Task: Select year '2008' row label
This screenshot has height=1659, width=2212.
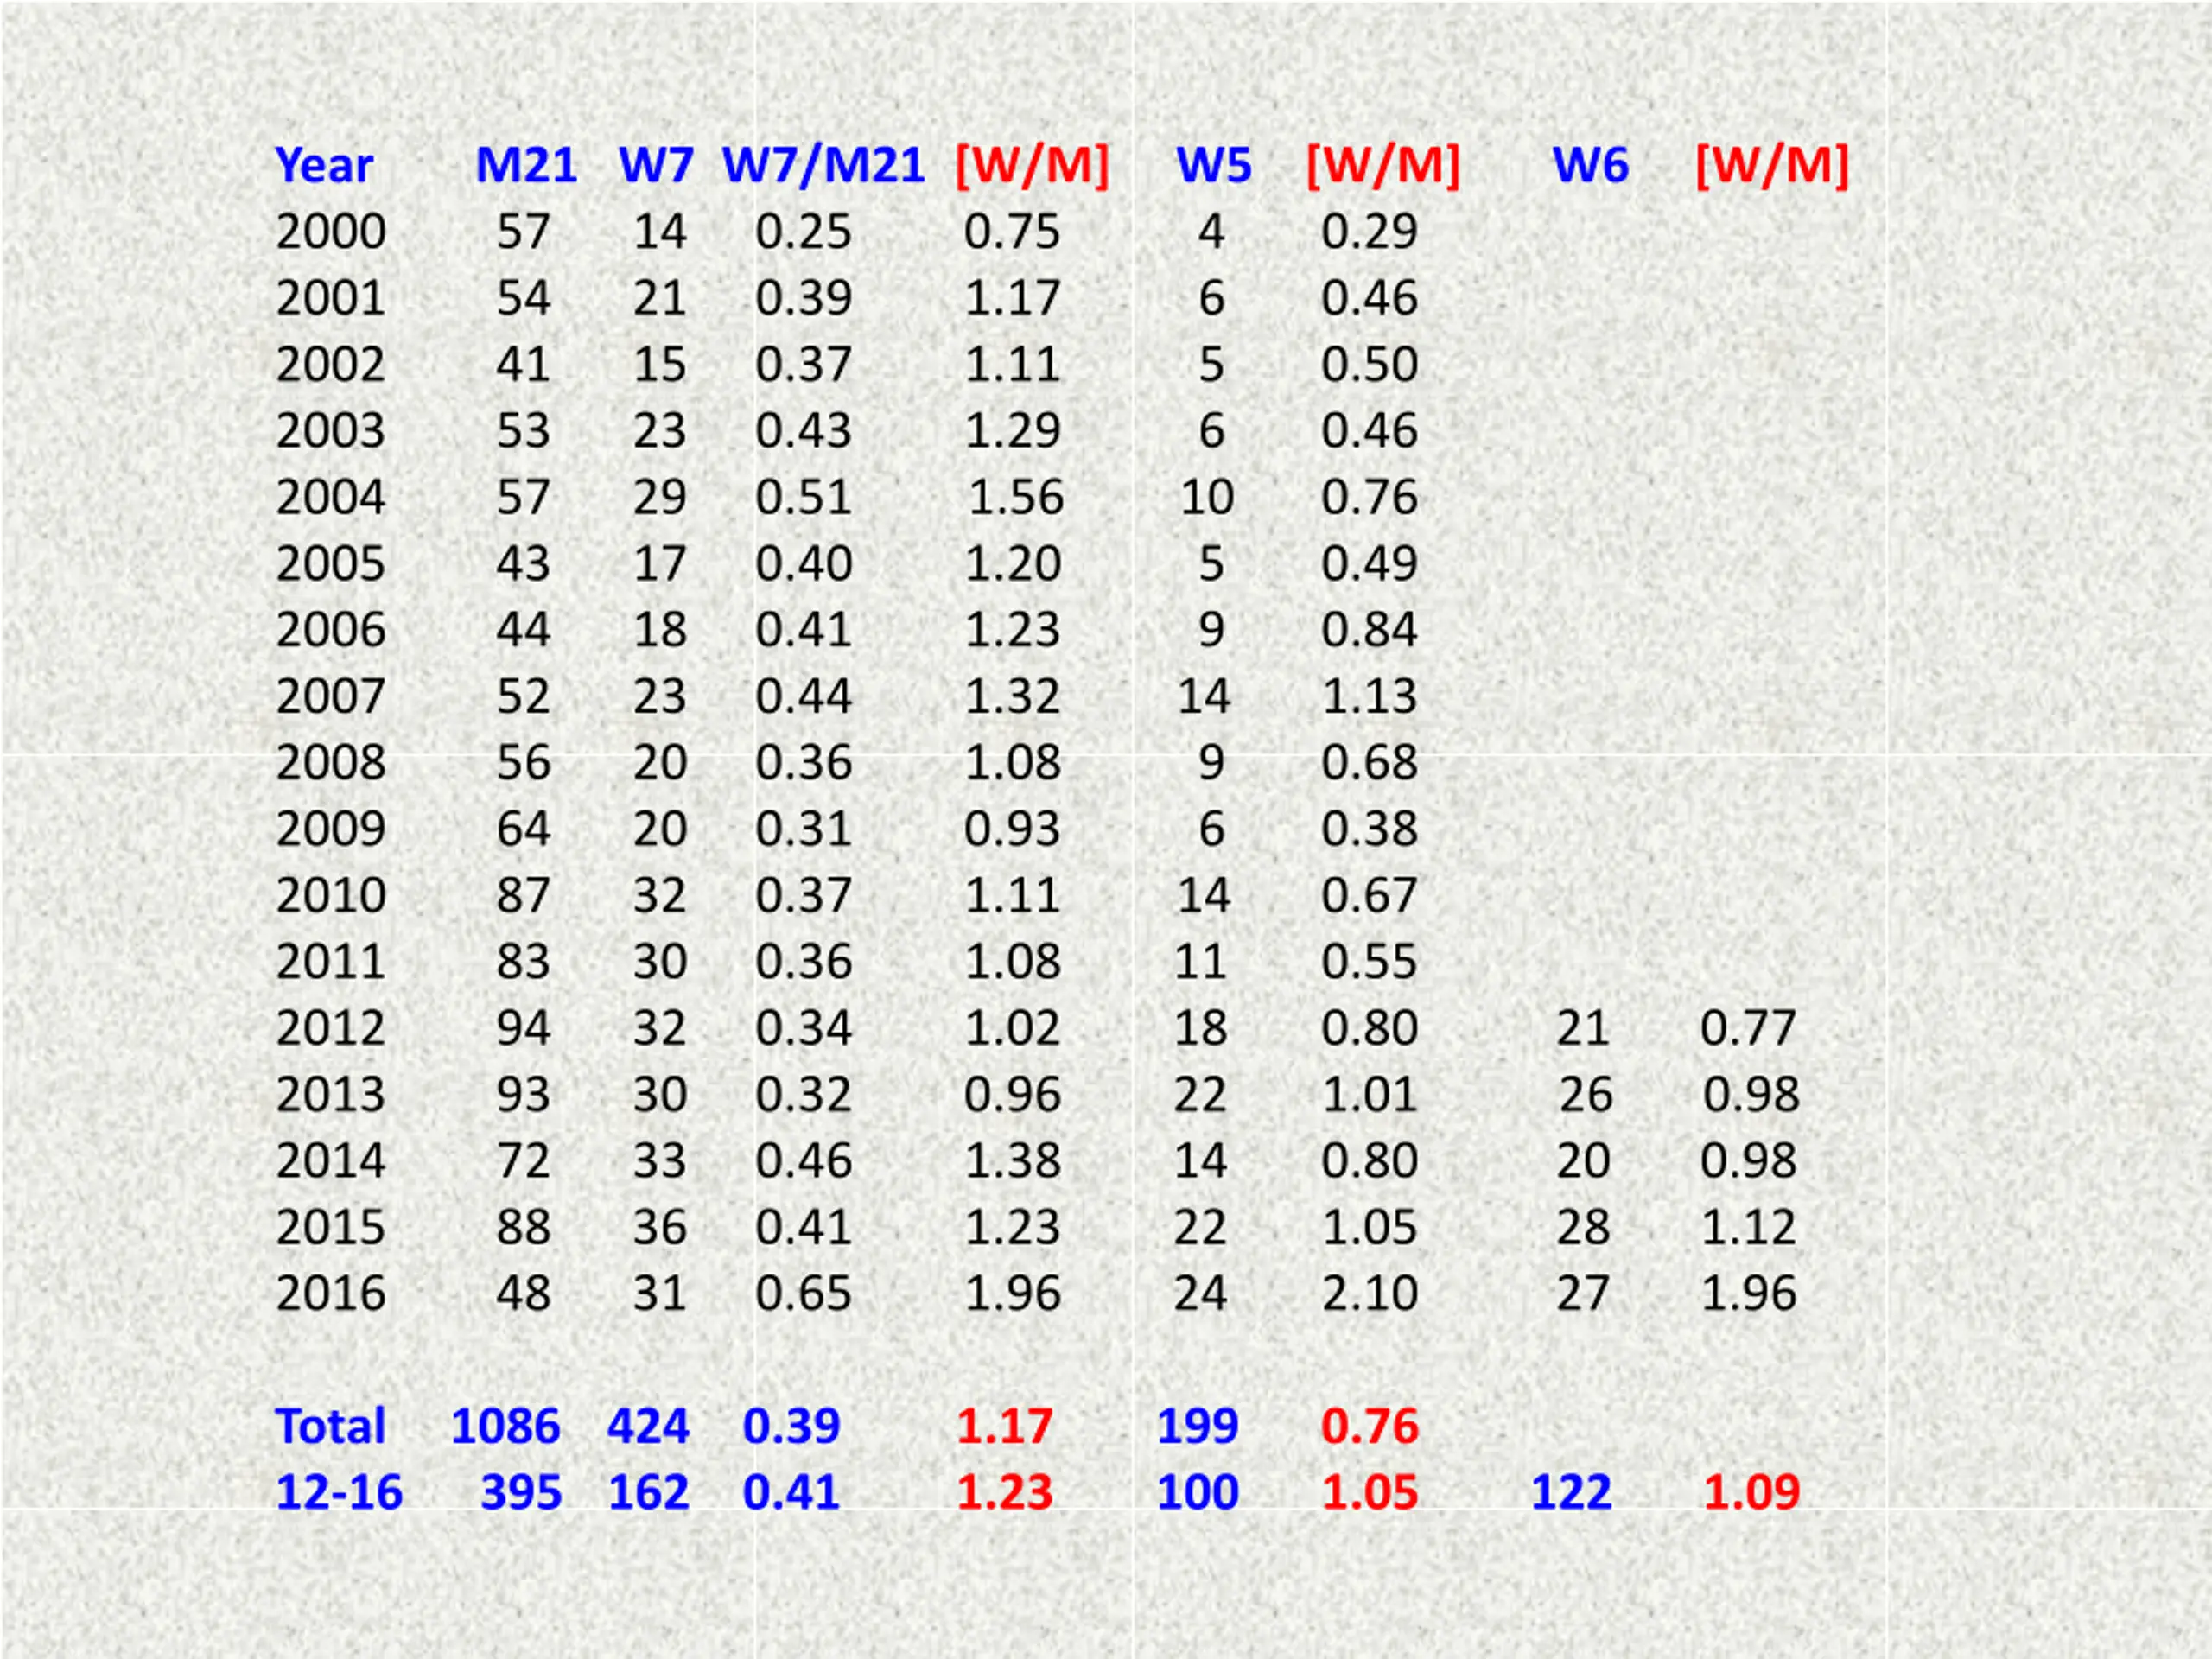Action: coord(331,762)
